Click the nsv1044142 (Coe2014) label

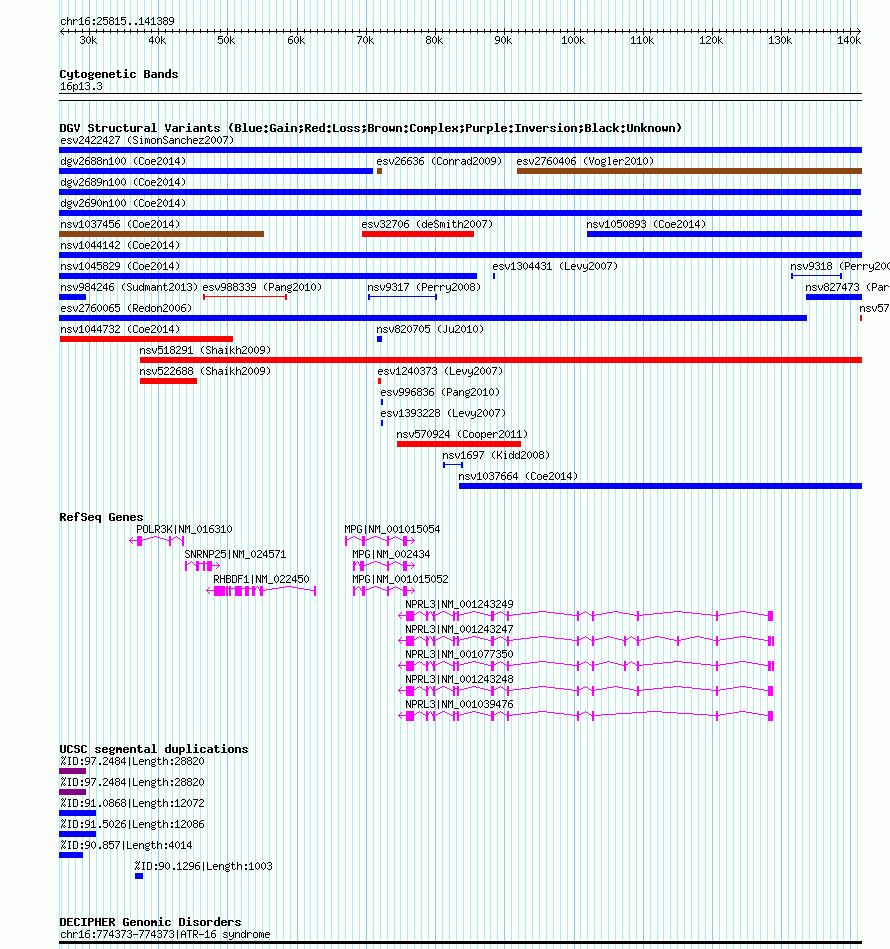(x=120, y=245)
